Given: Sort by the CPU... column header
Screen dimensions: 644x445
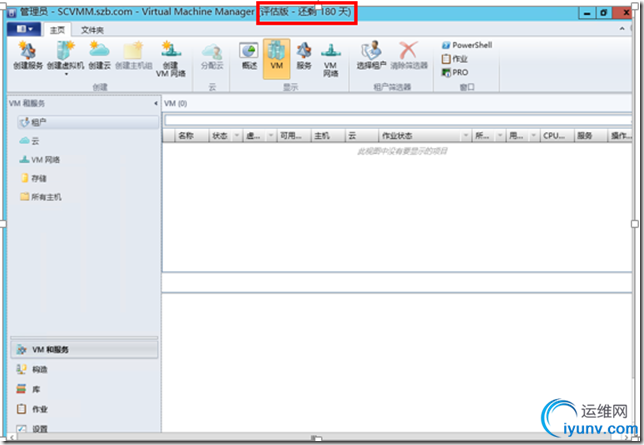Looking at the screenshot, I should point(557,136).
